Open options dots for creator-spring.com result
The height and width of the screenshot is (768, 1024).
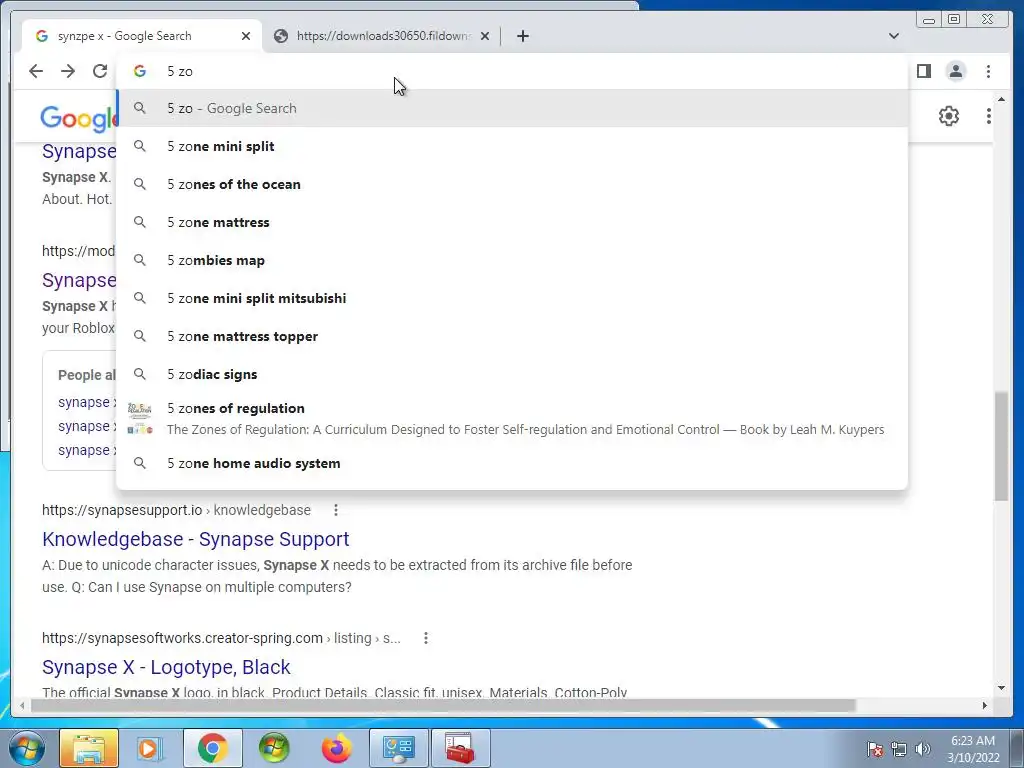point(425,638)
